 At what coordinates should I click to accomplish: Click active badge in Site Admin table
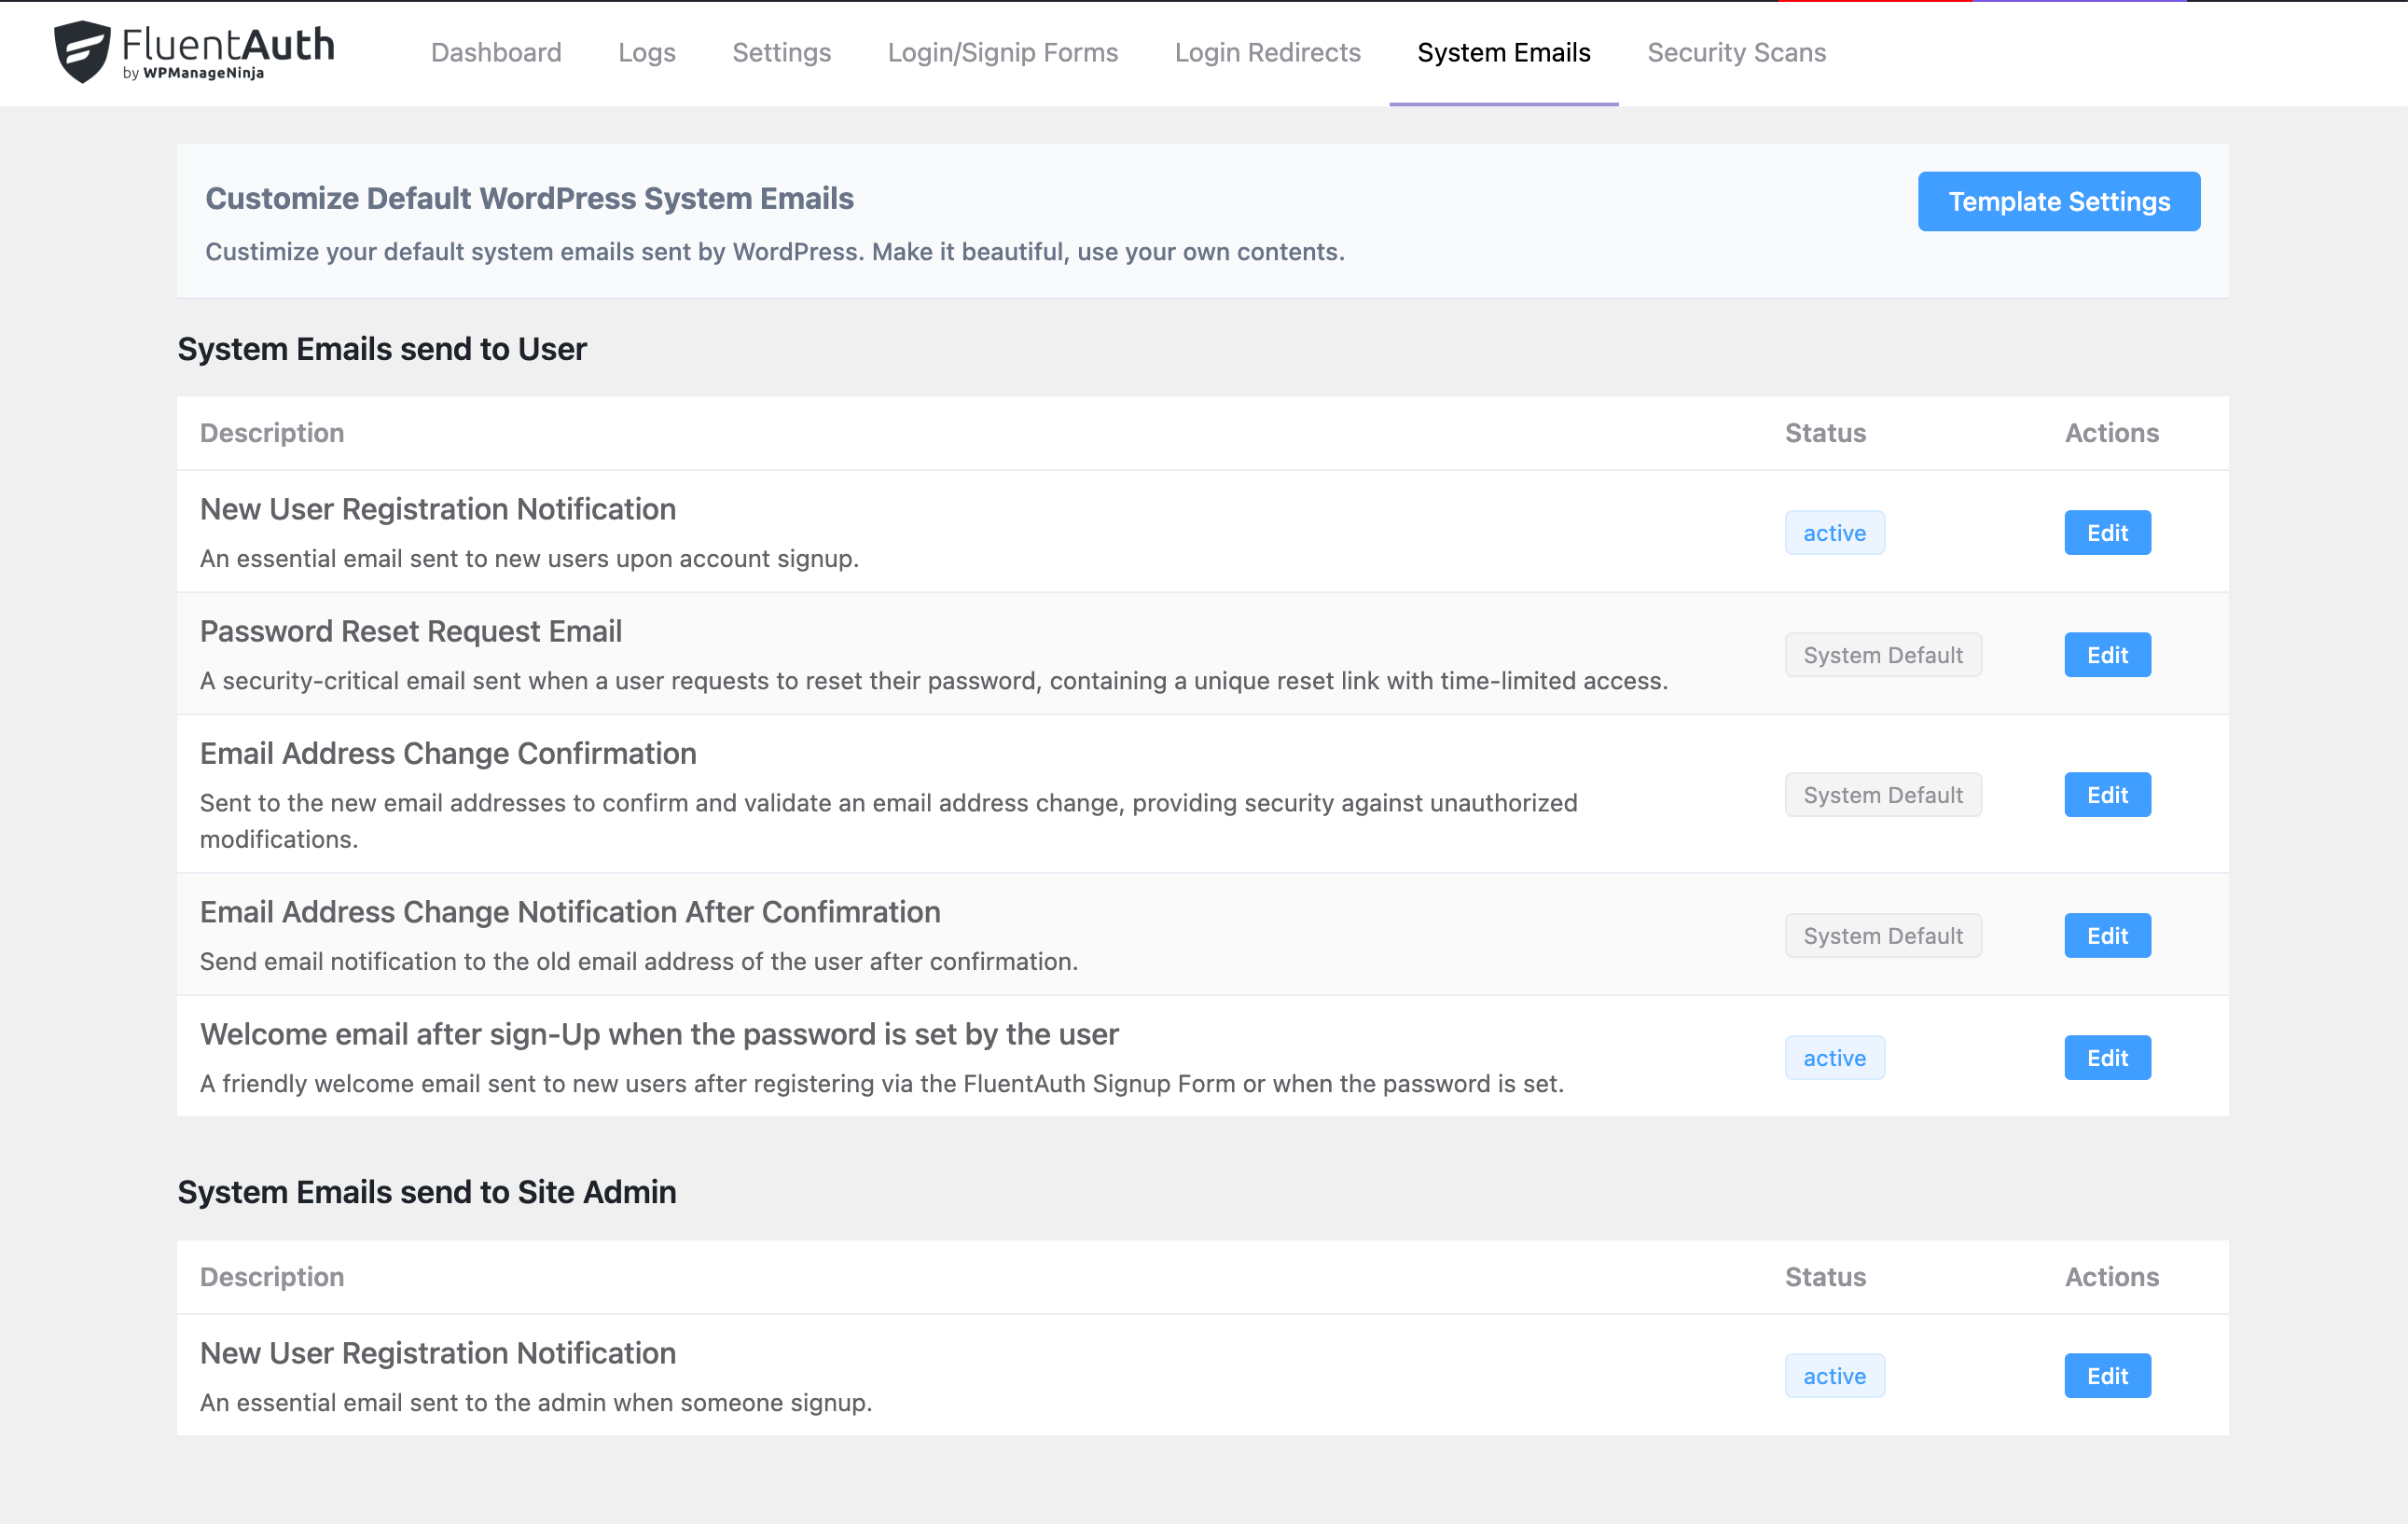coord(1834,1376)
